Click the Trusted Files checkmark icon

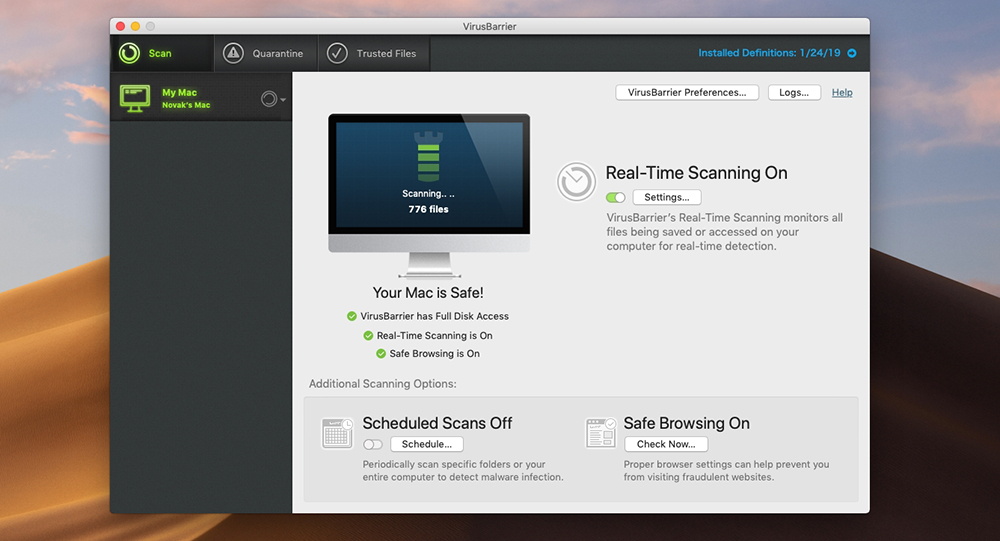click(x=337, y=53)
